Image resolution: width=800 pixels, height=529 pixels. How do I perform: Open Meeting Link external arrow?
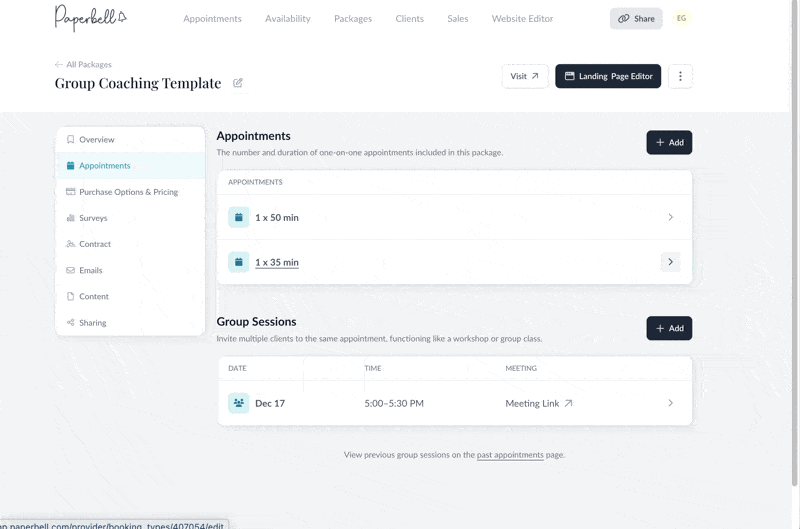coord(568,403)
